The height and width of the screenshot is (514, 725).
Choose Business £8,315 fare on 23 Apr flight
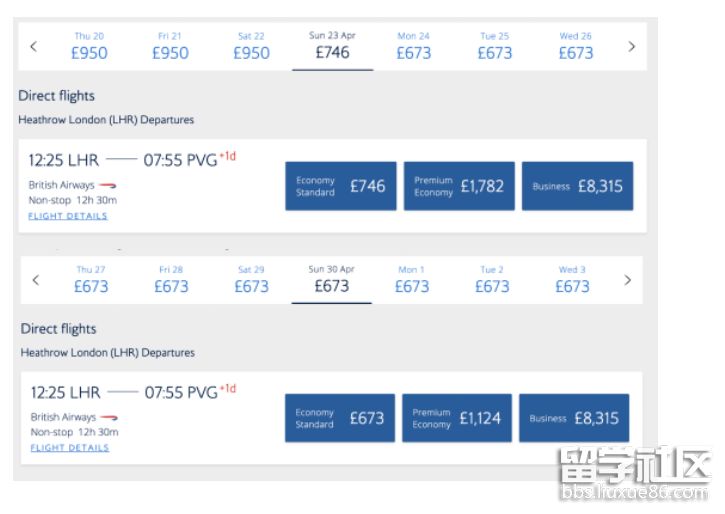coord(578,186)
